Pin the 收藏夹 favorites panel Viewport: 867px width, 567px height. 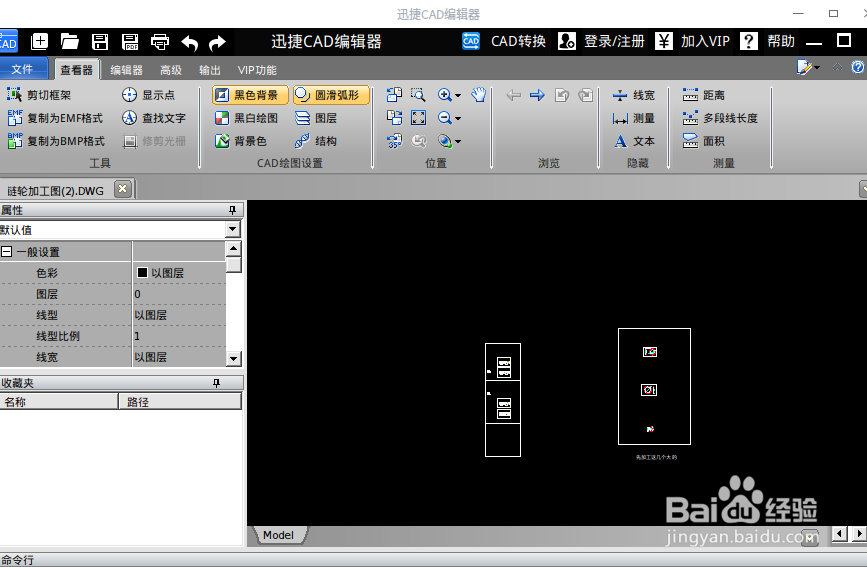click(216, 383)
